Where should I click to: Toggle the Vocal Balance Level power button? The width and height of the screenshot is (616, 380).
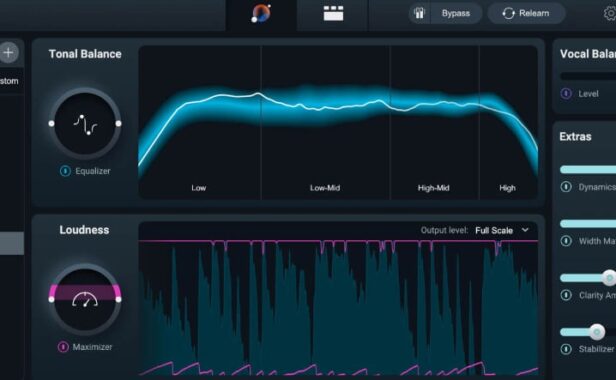coord(566,94)
